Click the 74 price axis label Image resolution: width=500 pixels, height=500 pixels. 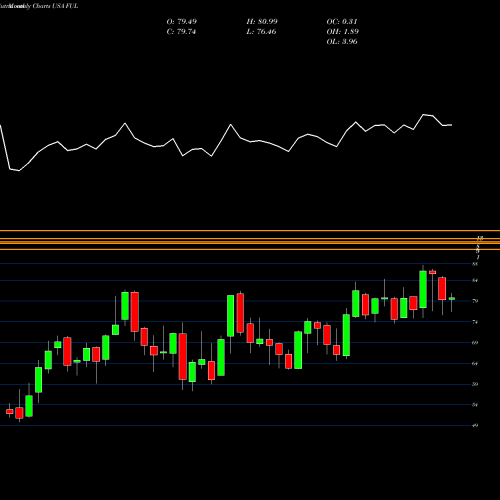(x=475, y=322)
